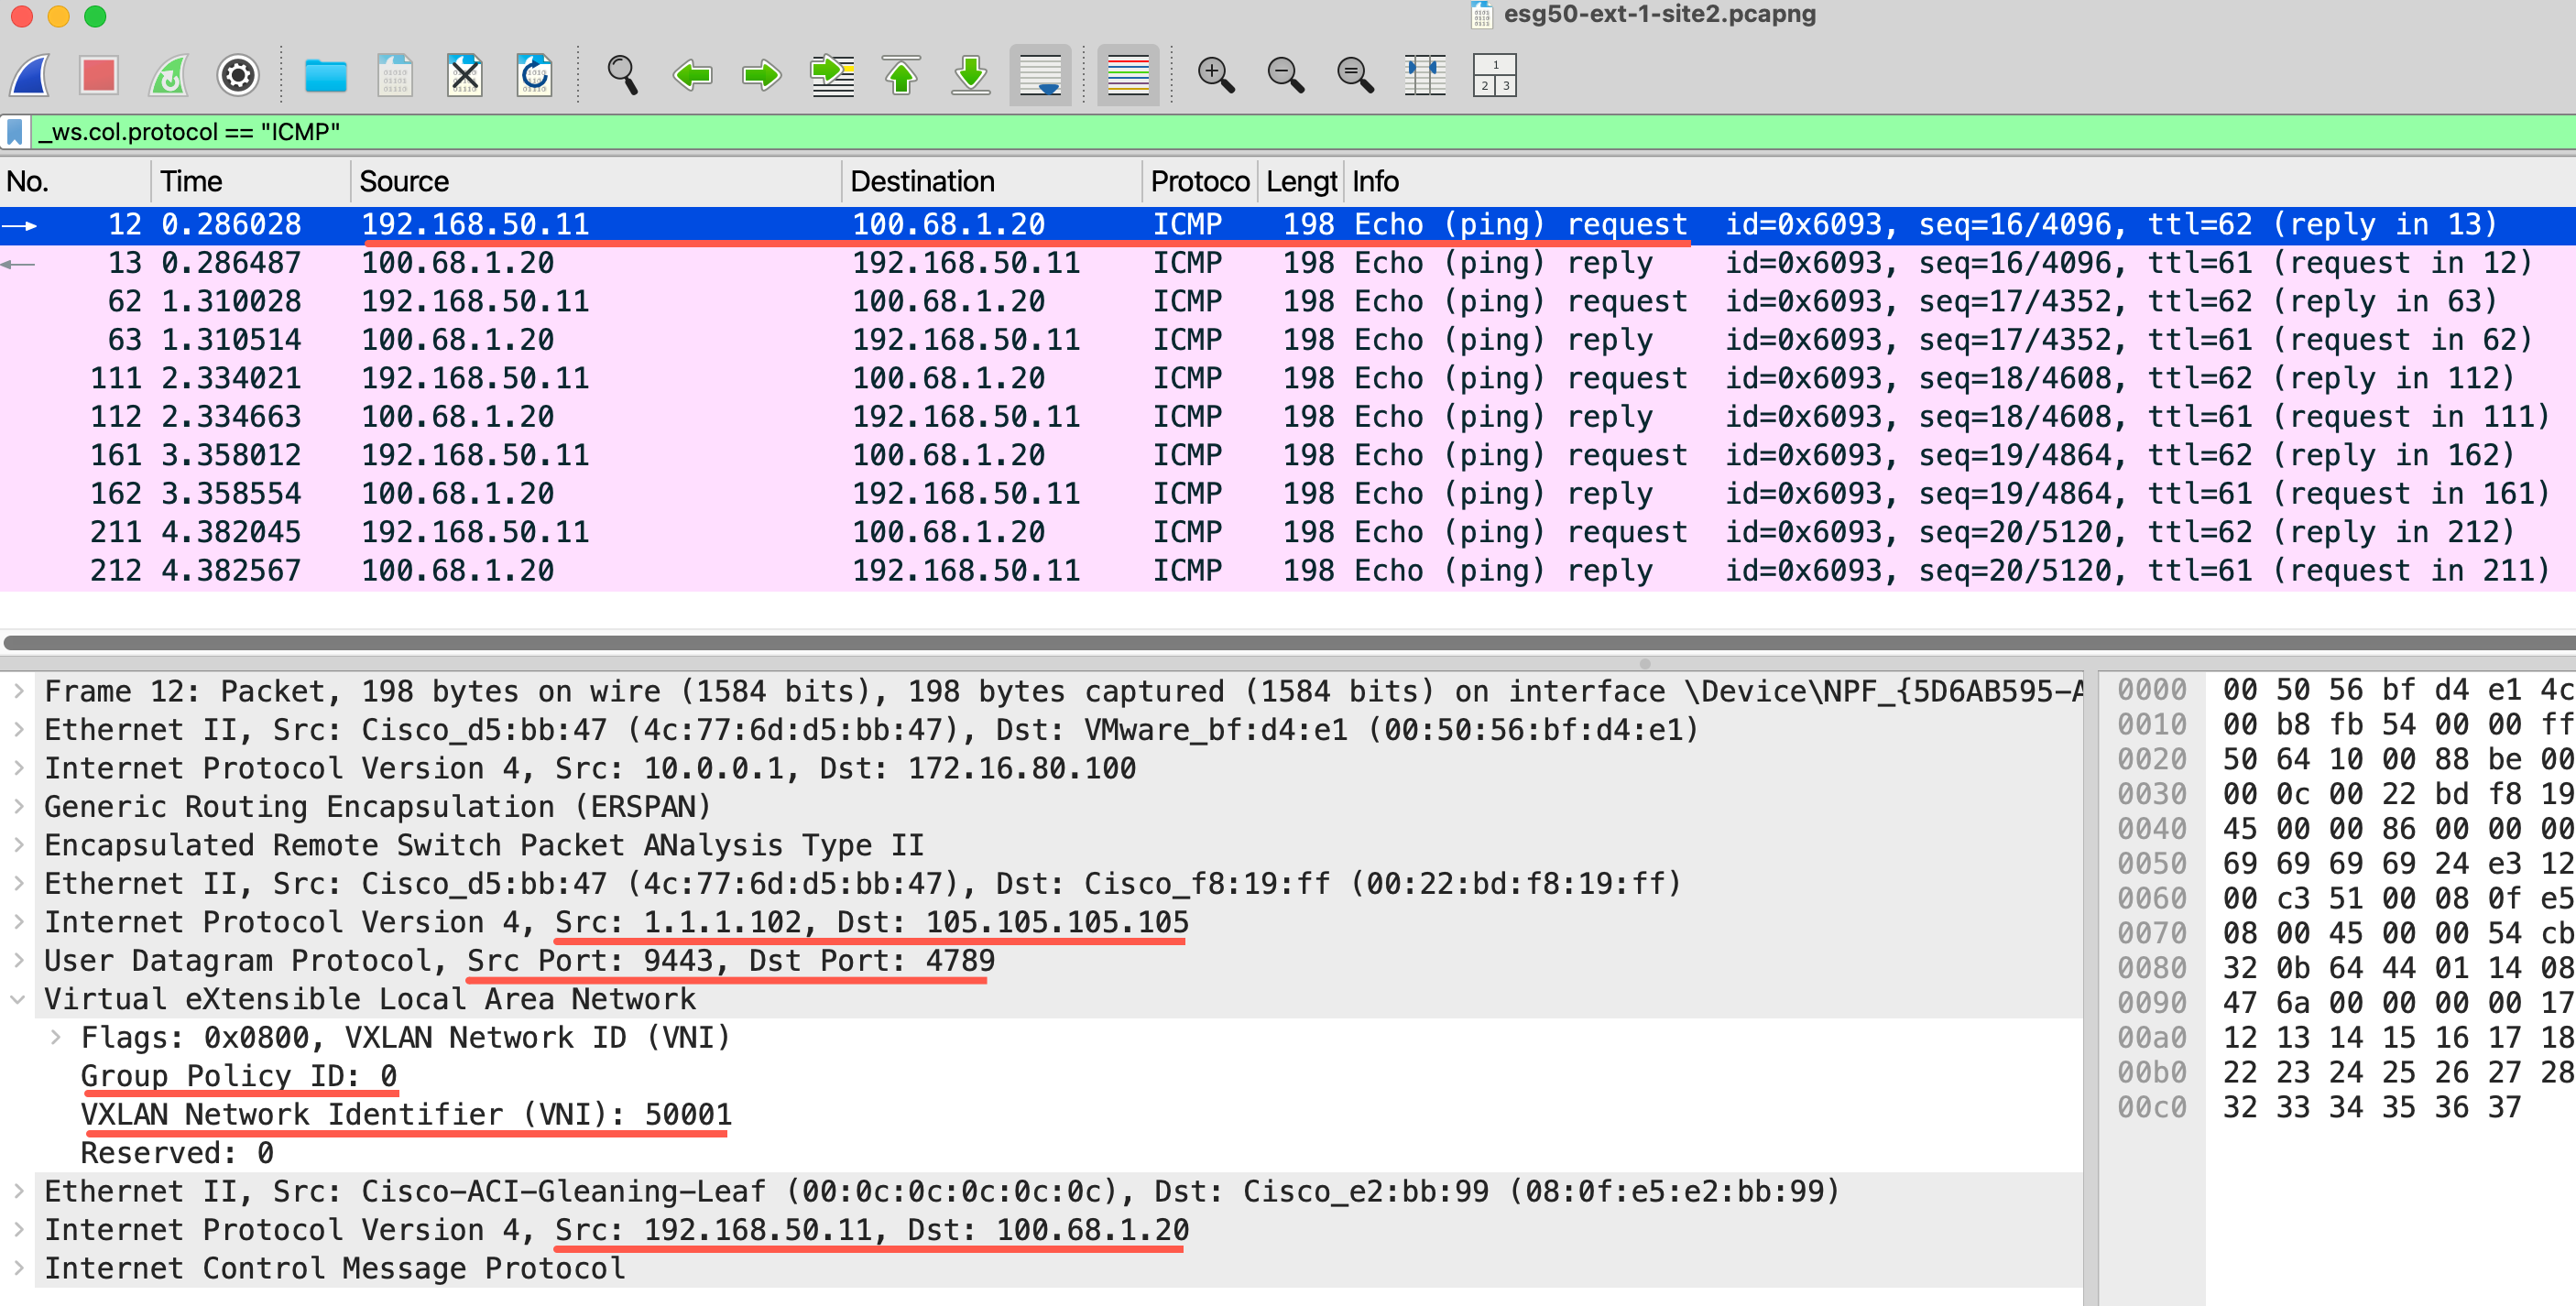
Task: Click the packet list horizontal scrollbar
Action: 1288,642
